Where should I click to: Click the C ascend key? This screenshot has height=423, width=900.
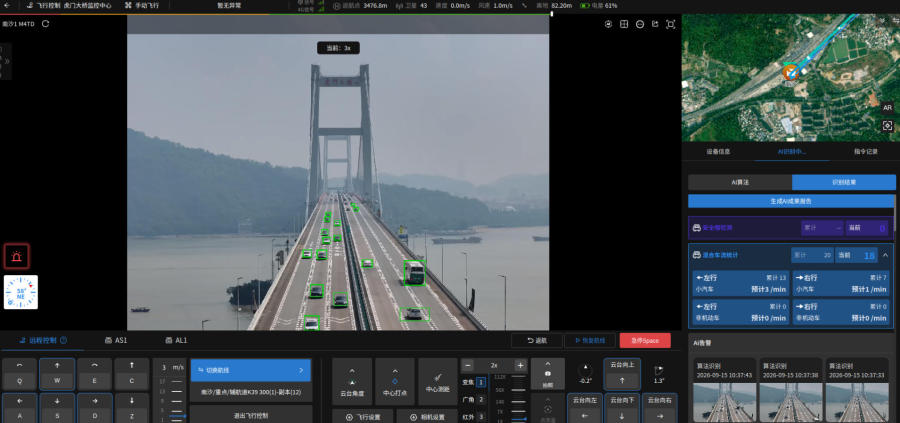tap(131, 374)
